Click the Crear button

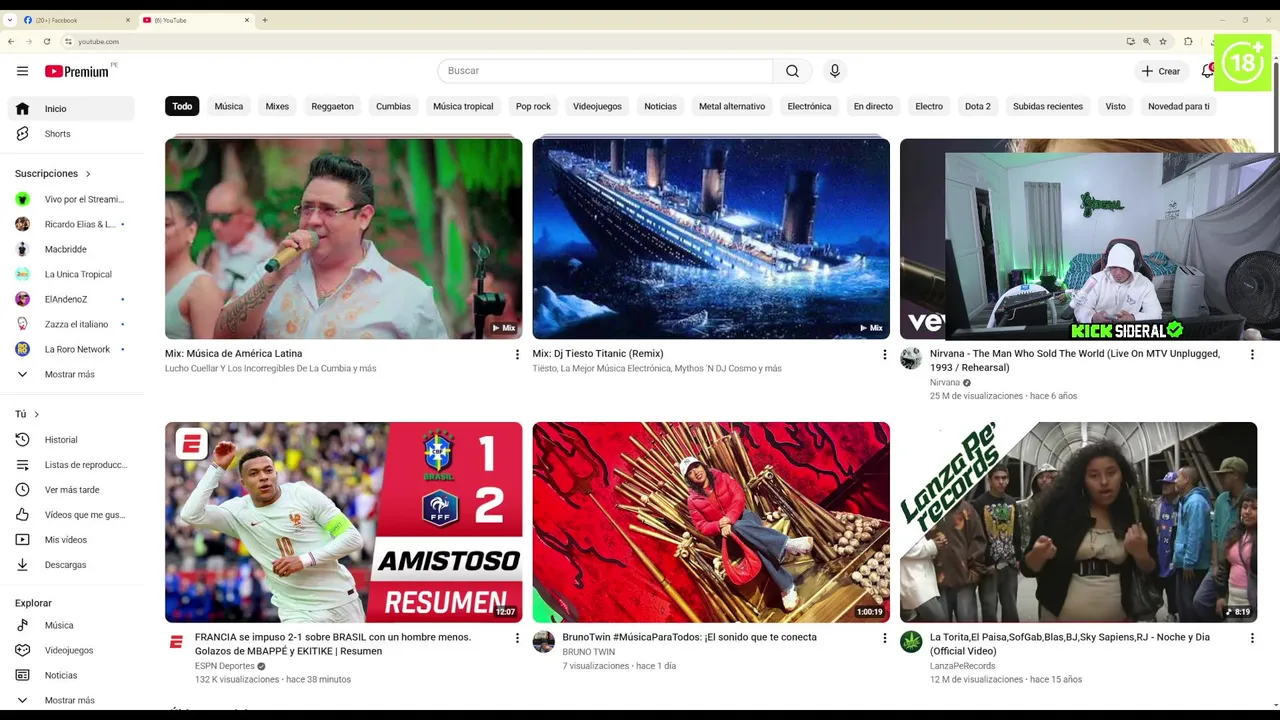pos(1161,71)
